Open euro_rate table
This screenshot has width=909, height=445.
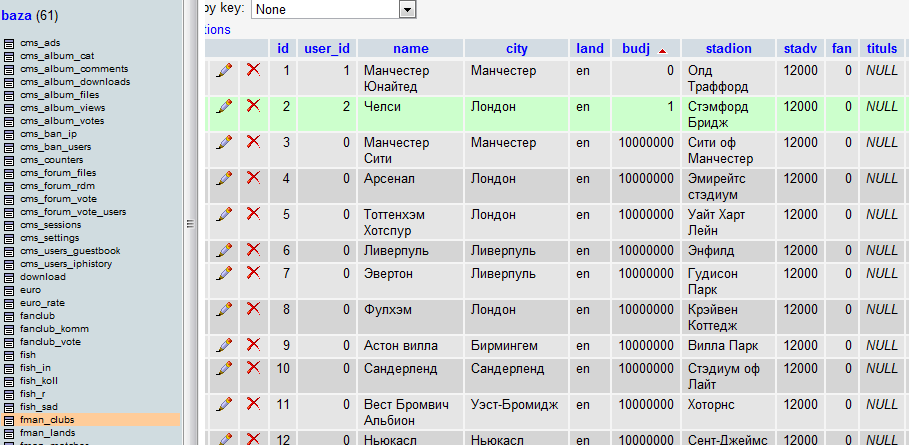[x=42, y=303]
